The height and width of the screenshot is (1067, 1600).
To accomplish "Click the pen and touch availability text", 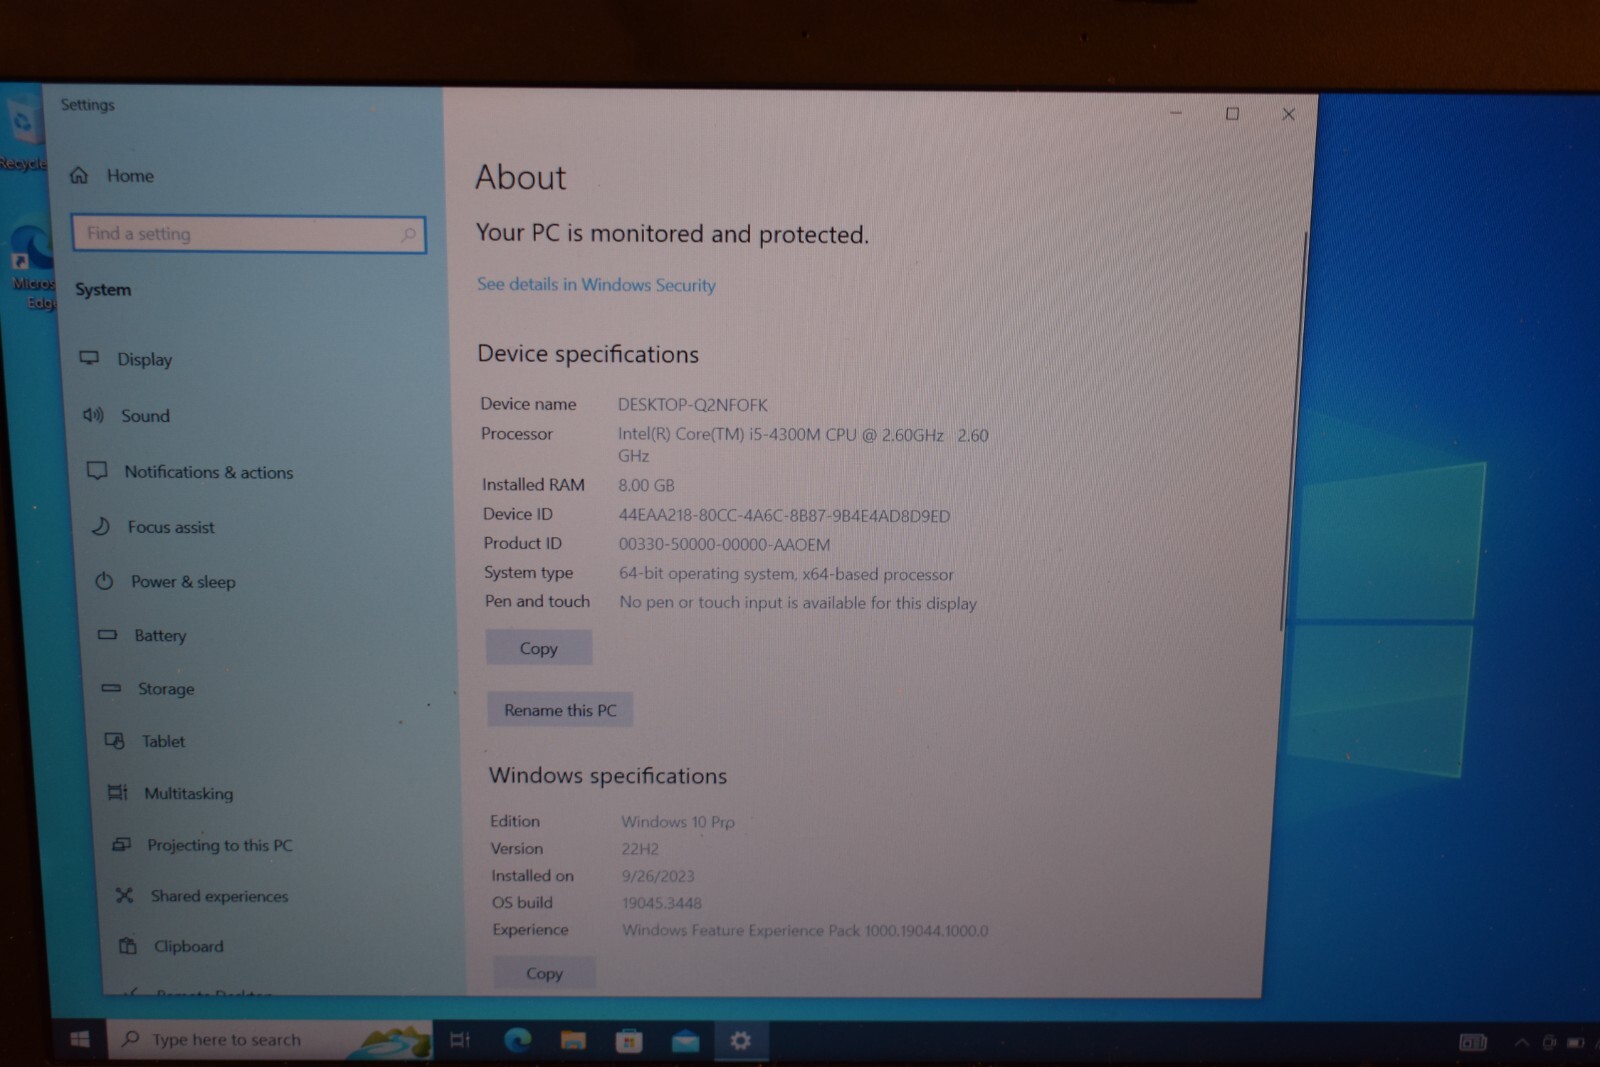I will [x=798, y=603].
